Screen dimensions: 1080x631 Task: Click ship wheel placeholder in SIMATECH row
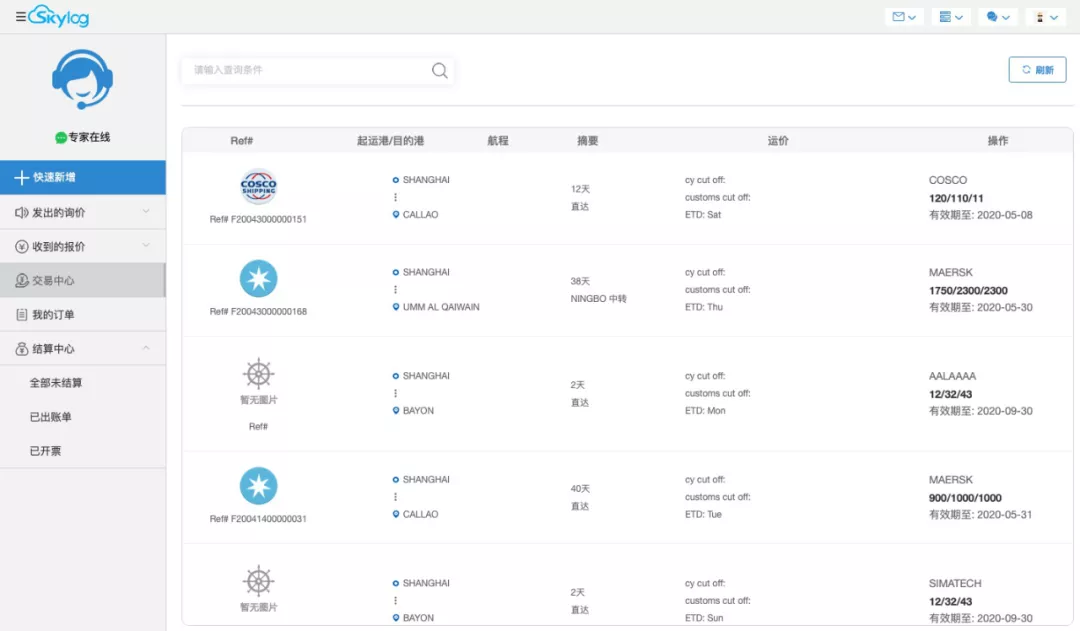(x=258, y=581)
